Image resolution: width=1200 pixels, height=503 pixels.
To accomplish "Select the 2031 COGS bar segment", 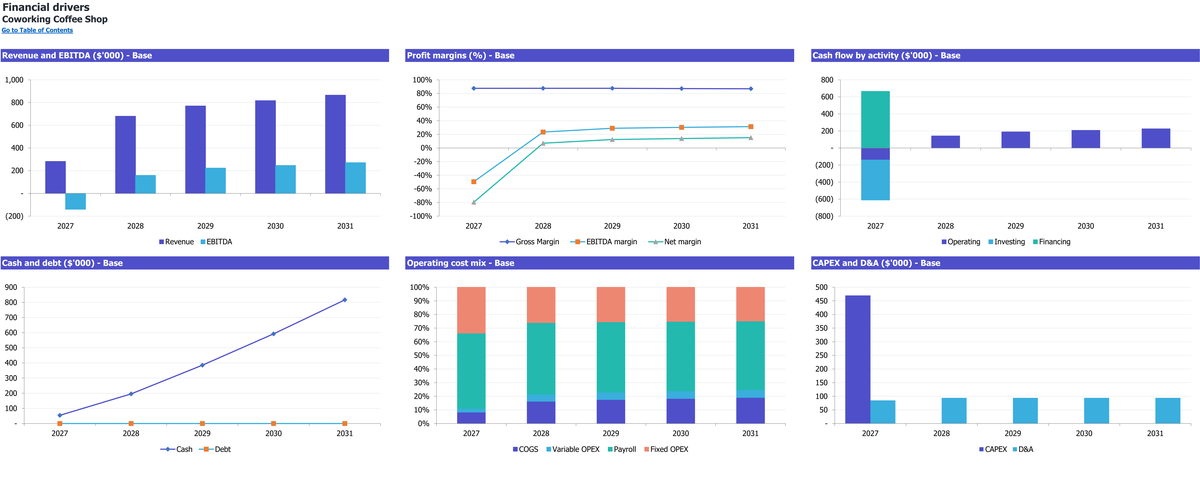I will point(750,411).
